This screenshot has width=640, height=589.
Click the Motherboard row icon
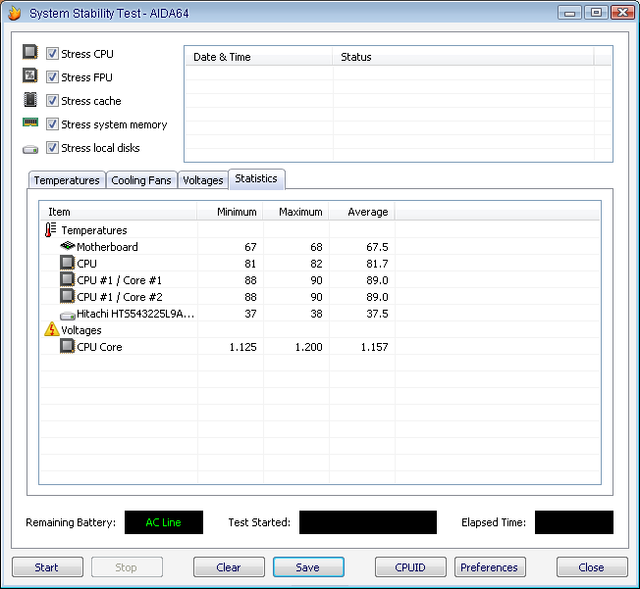(67, 247)
